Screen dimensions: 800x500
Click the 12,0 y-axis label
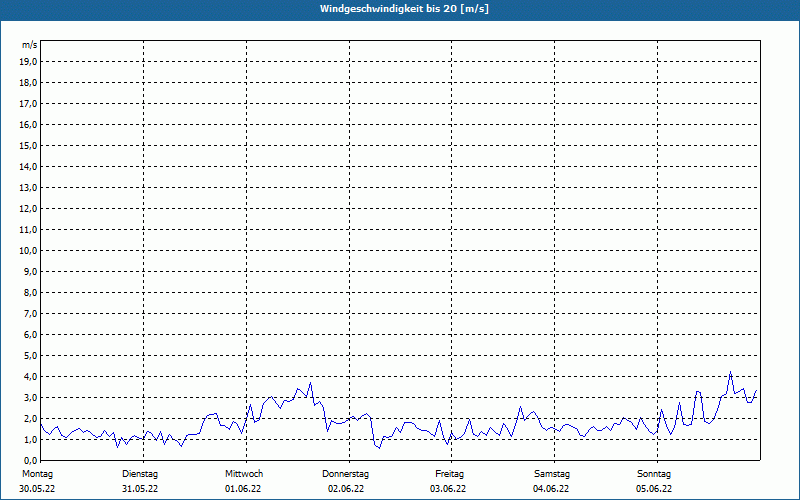[28, 209]
